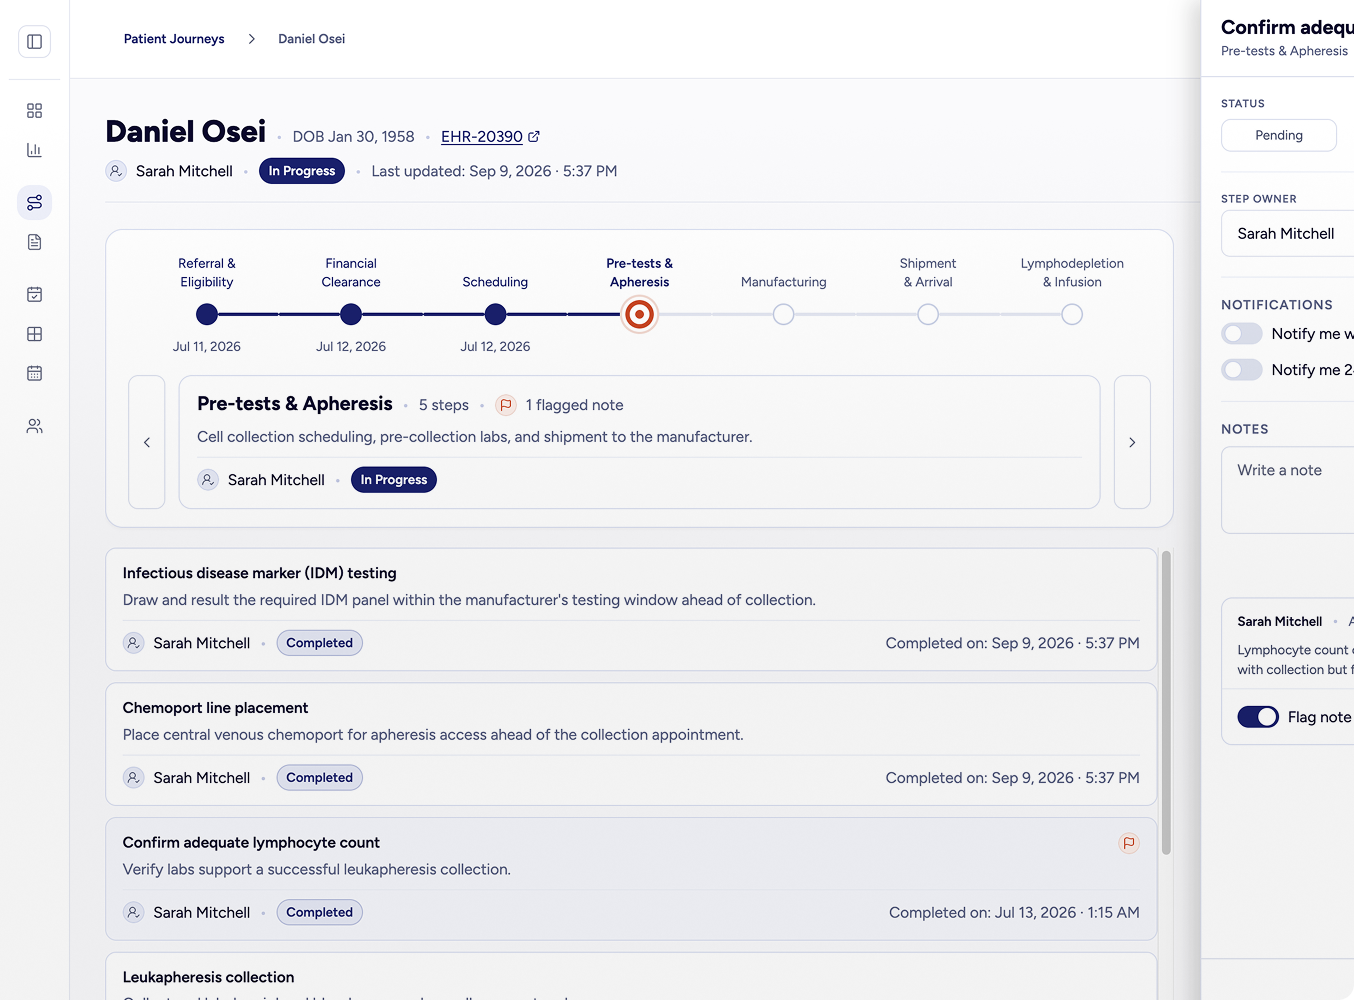Viewport: 1354px width, 1000px height.
Task: Click 'Completed on: Jul 13, 2026 · 1:15 AM' text
Action: pos(1014,912)
